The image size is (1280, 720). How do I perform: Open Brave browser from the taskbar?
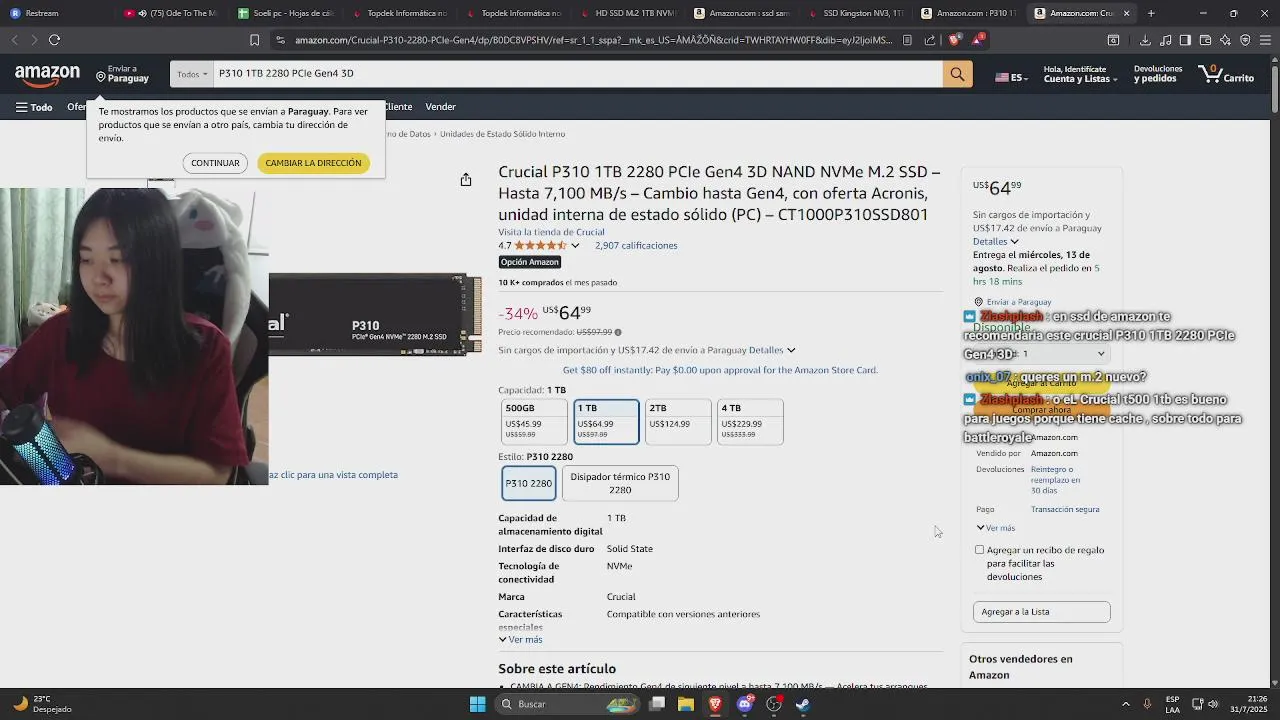point(715,704)
